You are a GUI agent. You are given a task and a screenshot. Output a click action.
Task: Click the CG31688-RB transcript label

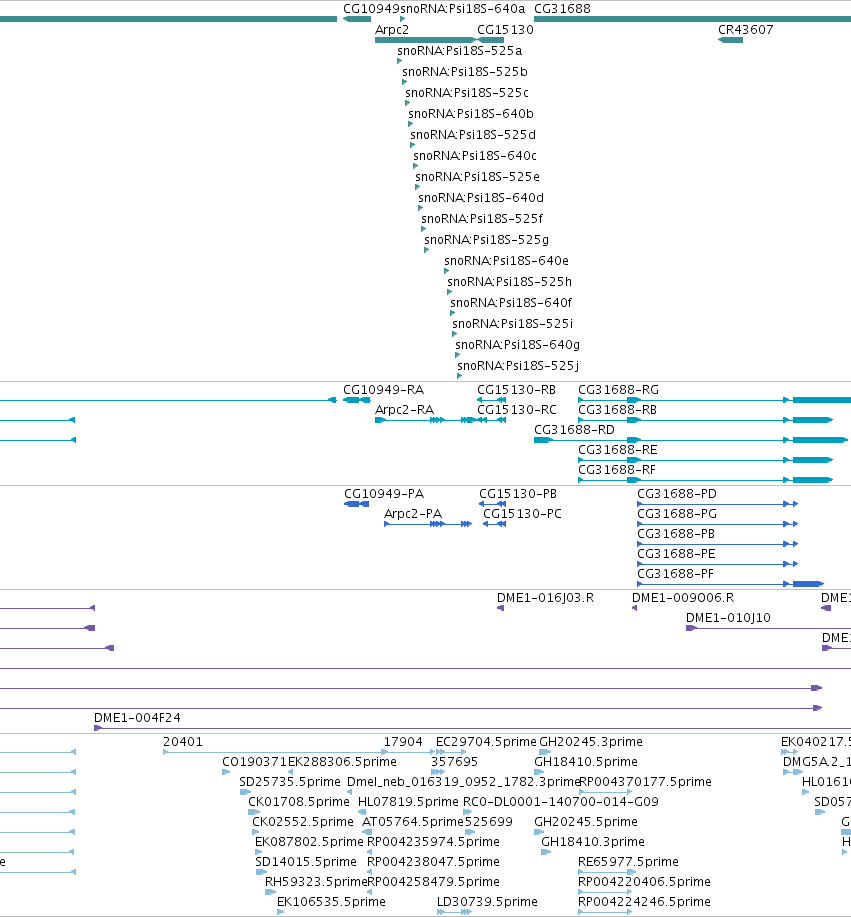618,410
